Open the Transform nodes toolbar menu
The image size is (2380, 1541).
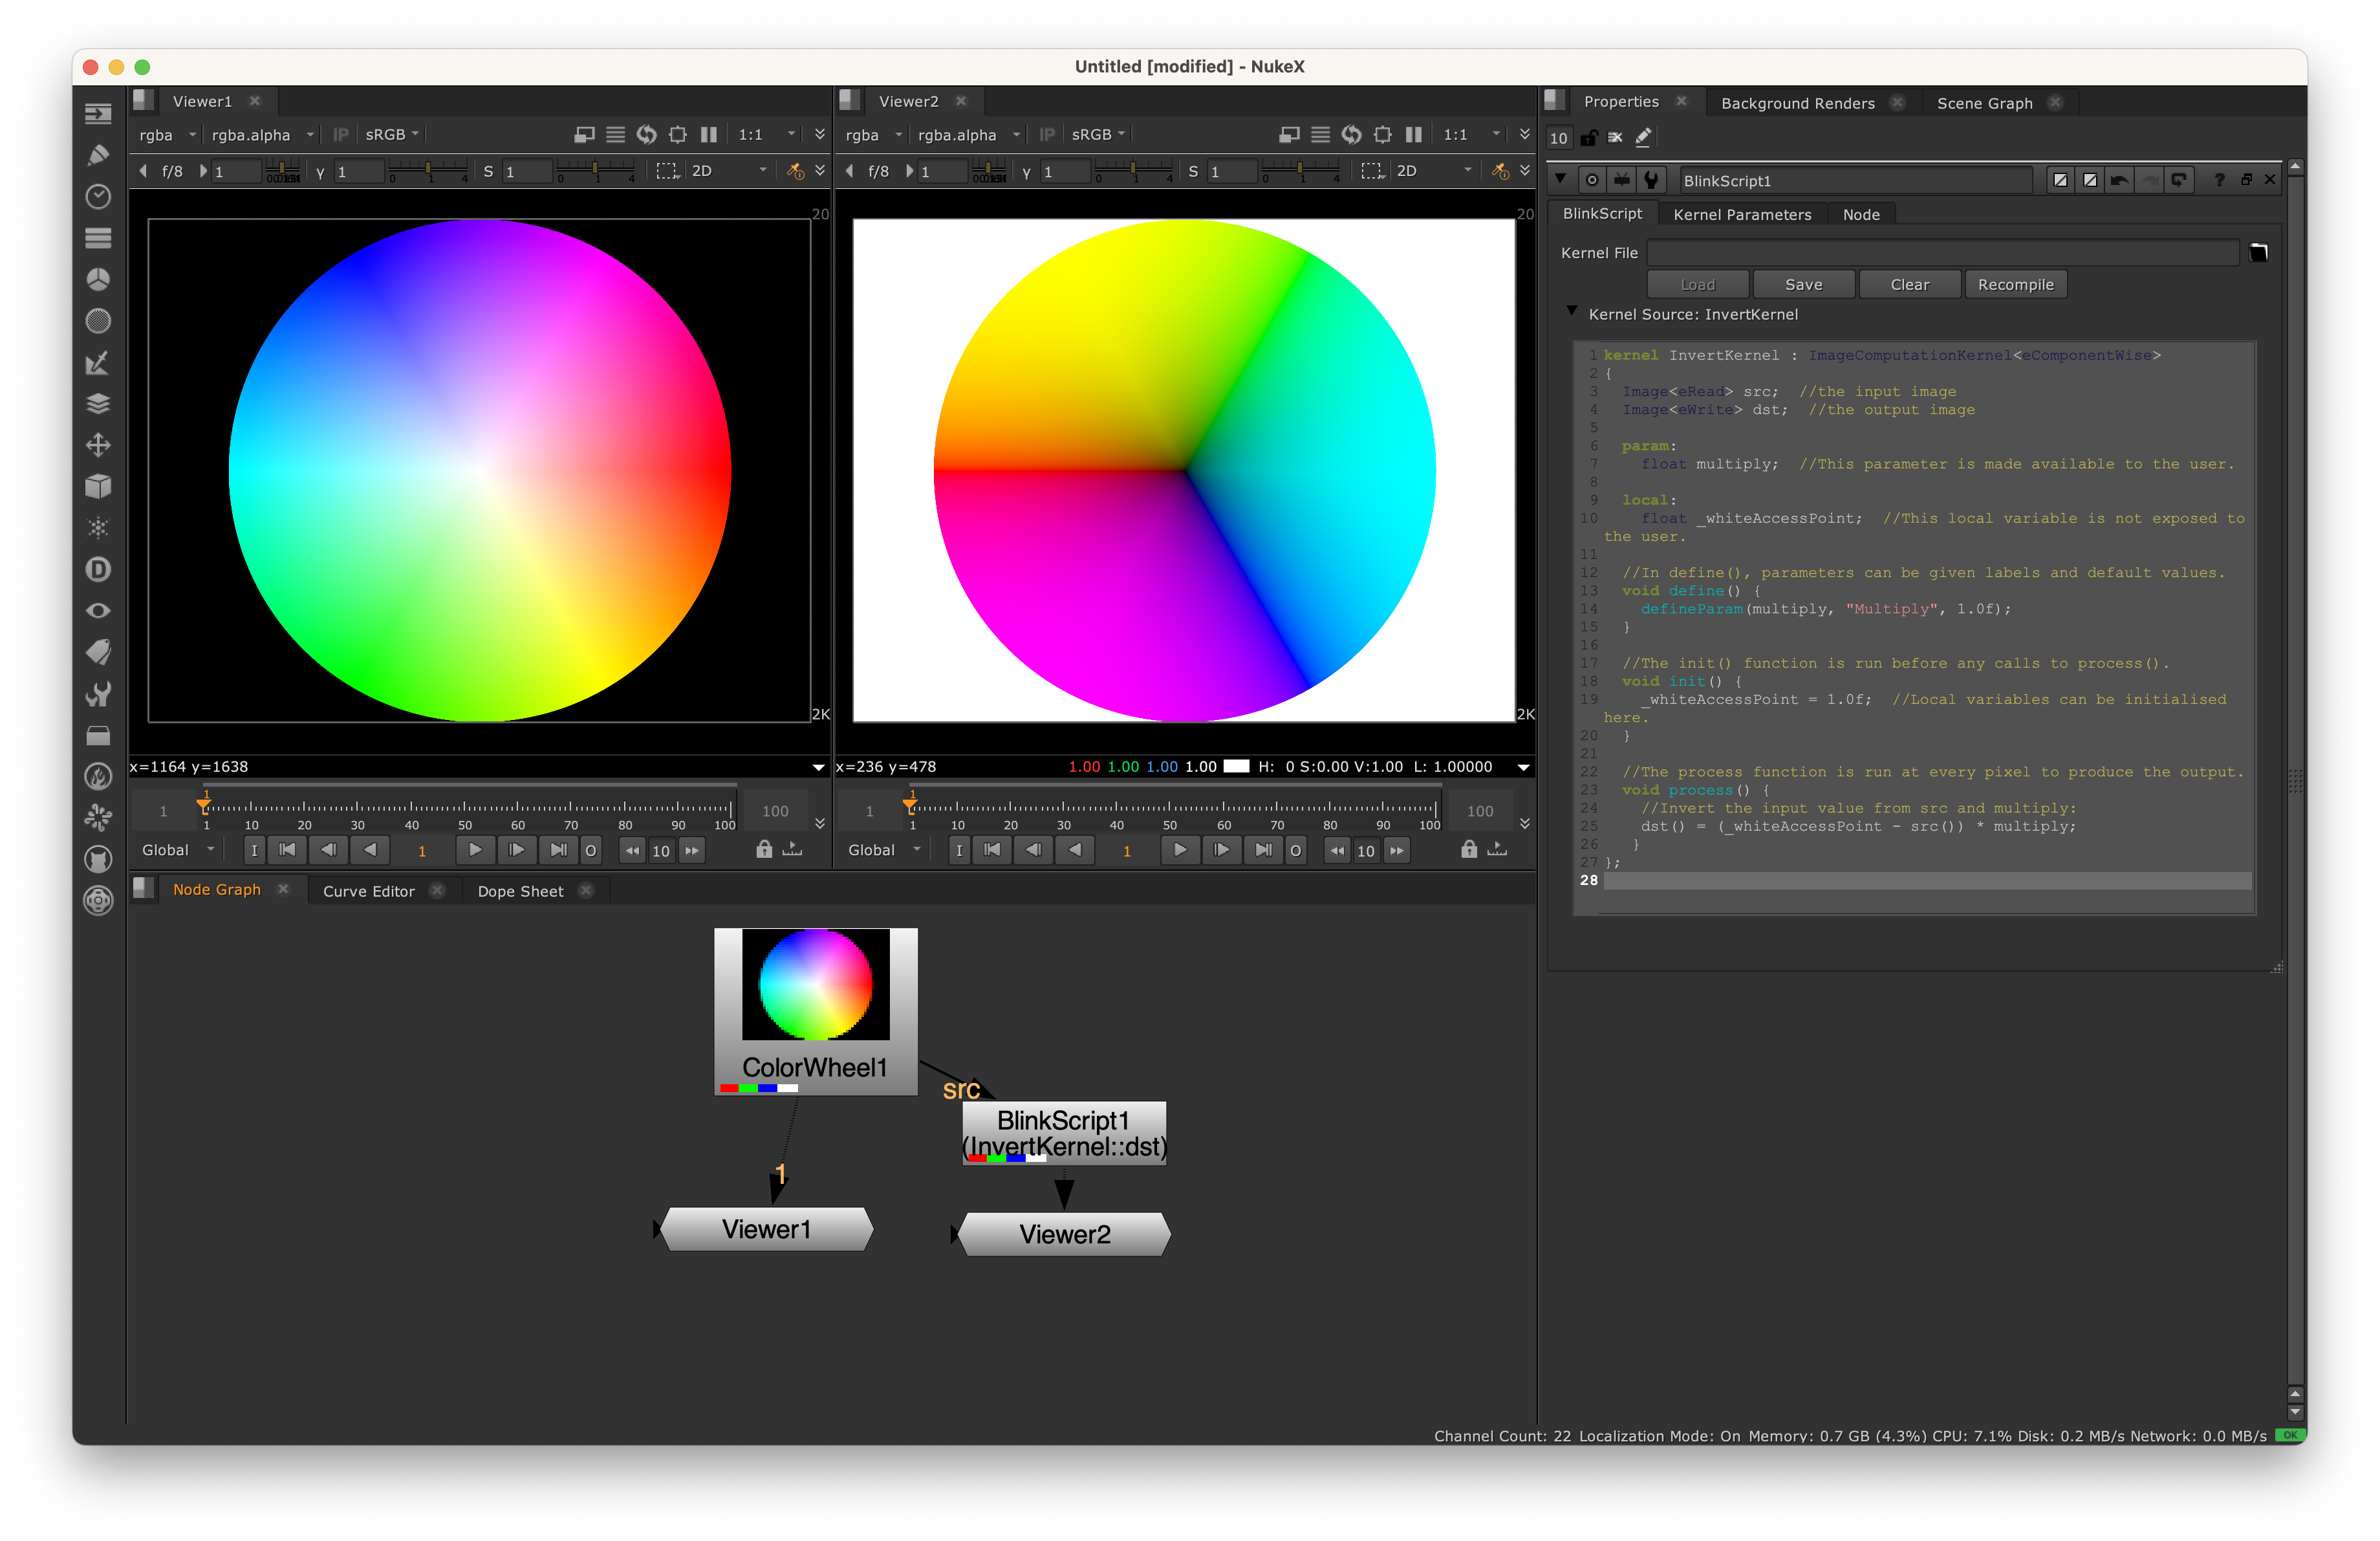coord(98,445)
